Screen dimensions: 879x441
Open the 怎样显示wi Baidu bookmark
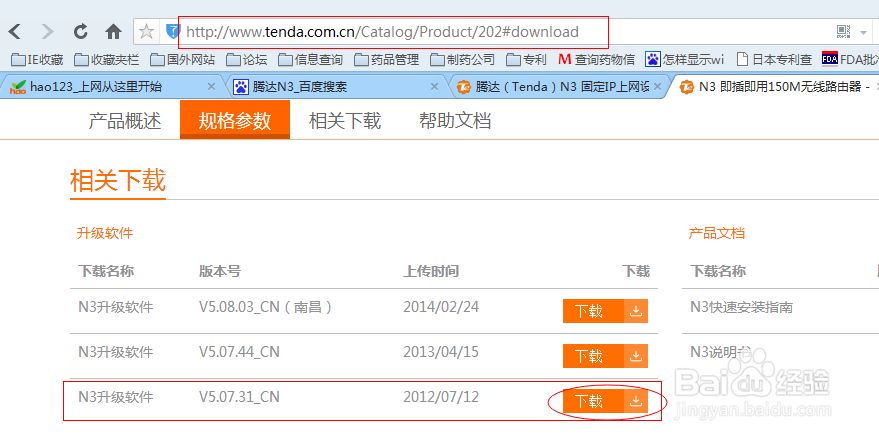(x=685, y=59)
